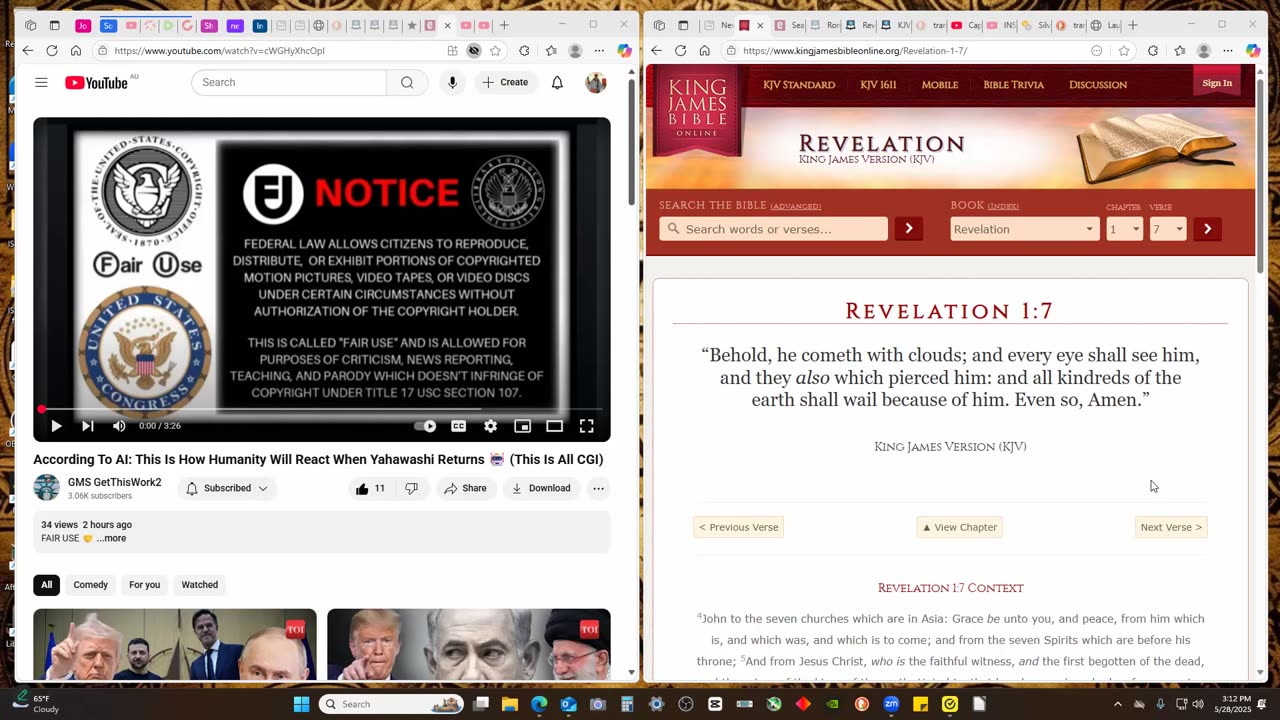1280x720 pixels.
Task: Mute the video using the speaker icon
Action: coord(119,426)
